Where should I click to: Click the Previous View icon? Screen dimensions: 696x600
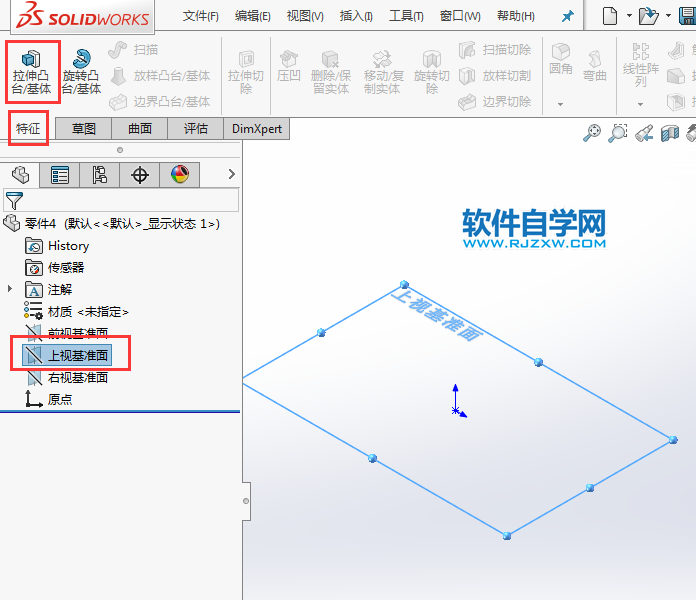pyautogui.click(x=644, y=133)
